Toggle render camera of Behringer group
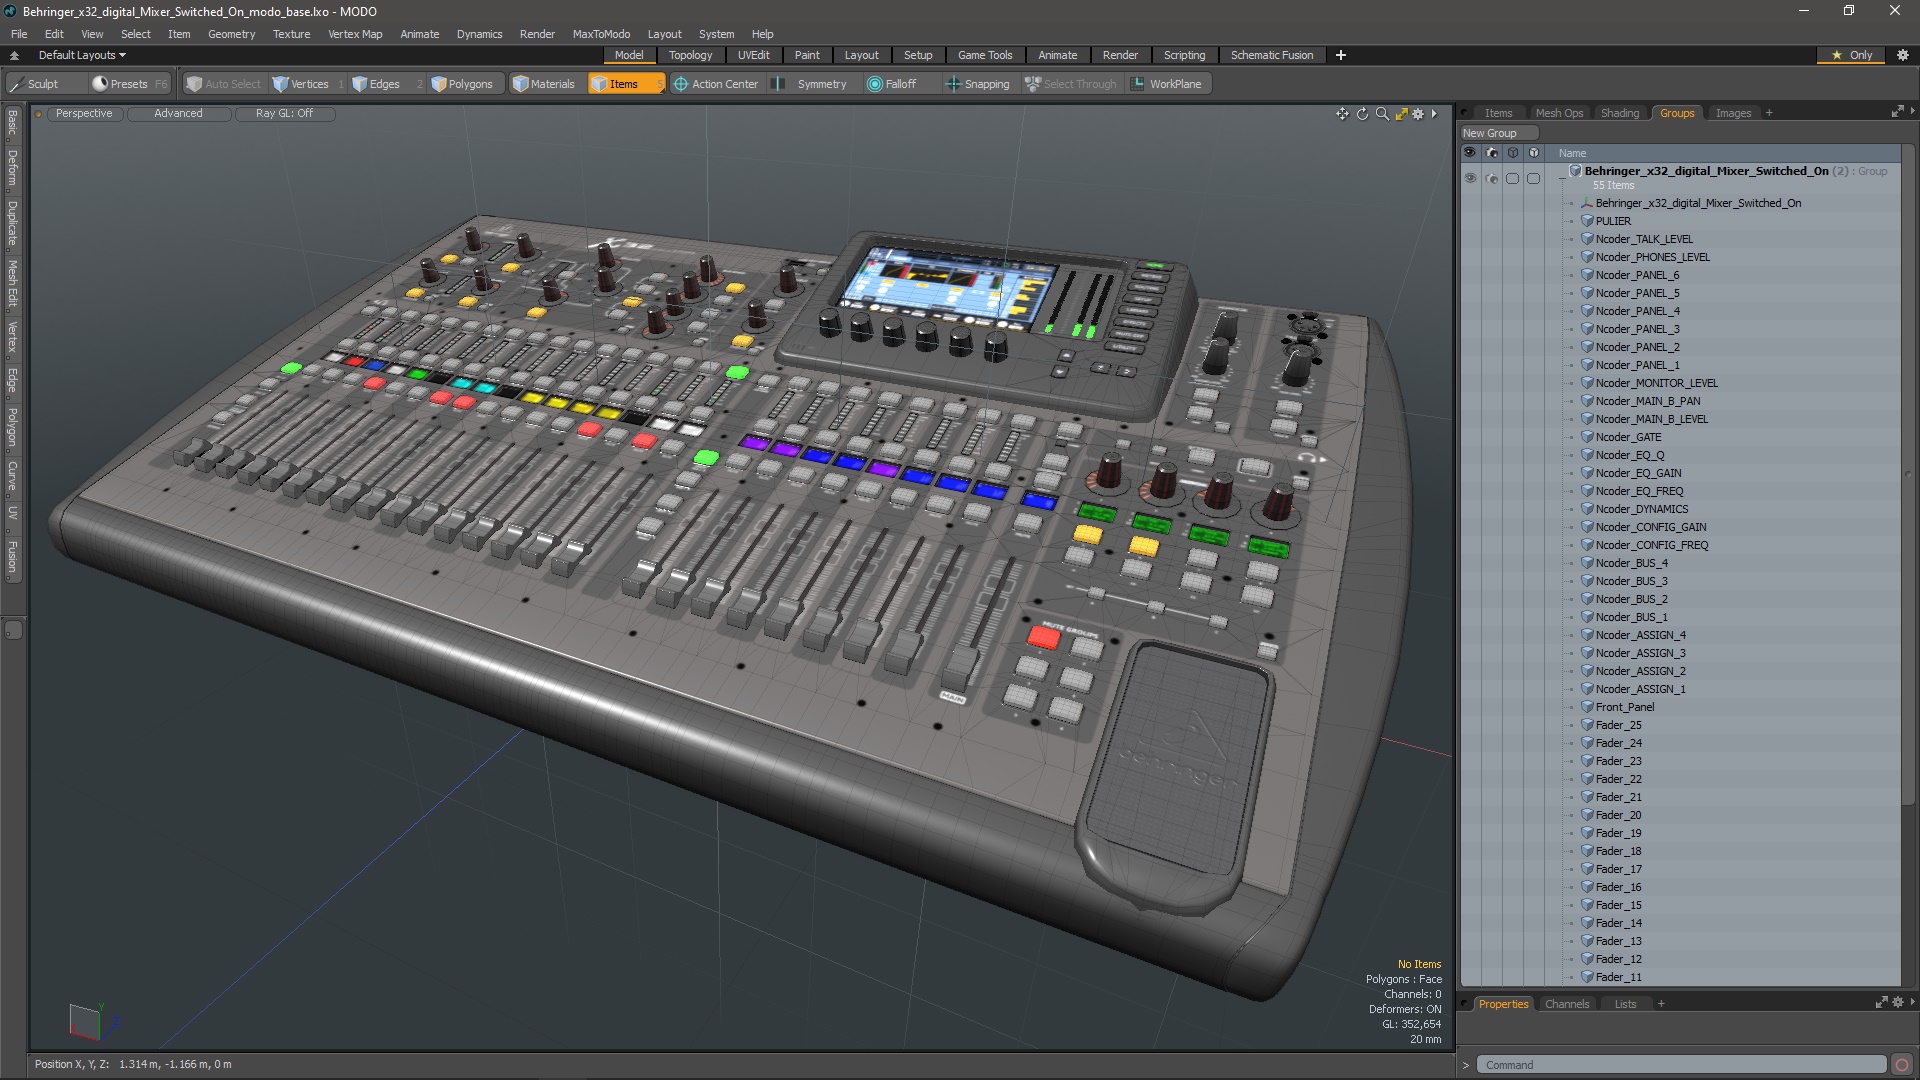The image size is (1920, 1080). [x=1492, y=178]
